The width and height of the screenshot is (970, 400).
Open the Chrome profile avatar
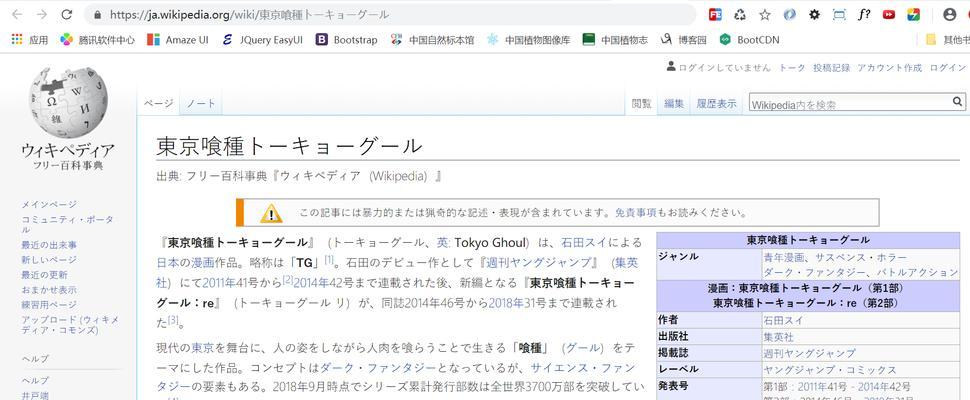[x=950, y=14]
